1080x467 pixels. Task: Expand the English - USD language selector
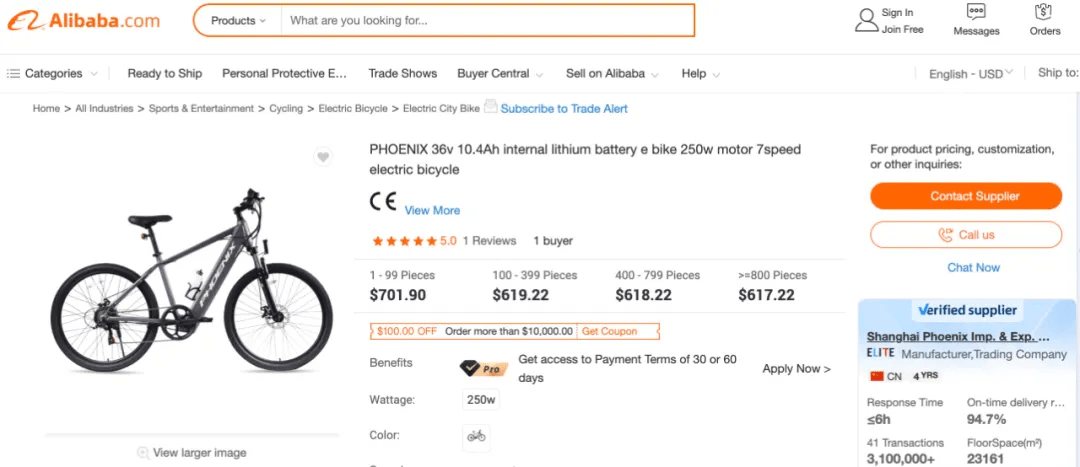point(970,74)
